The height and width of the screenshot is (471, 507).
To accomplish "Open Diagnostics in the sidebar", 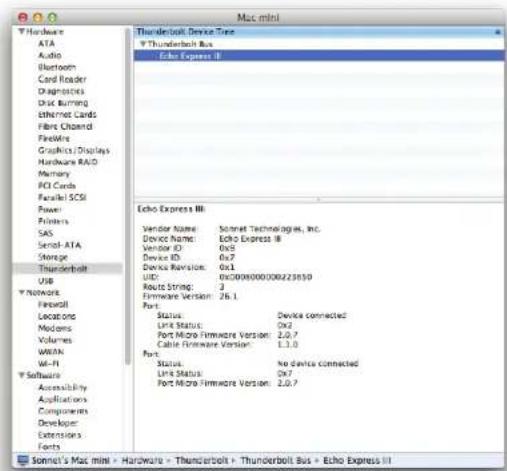I will click(x=61, y=91).
